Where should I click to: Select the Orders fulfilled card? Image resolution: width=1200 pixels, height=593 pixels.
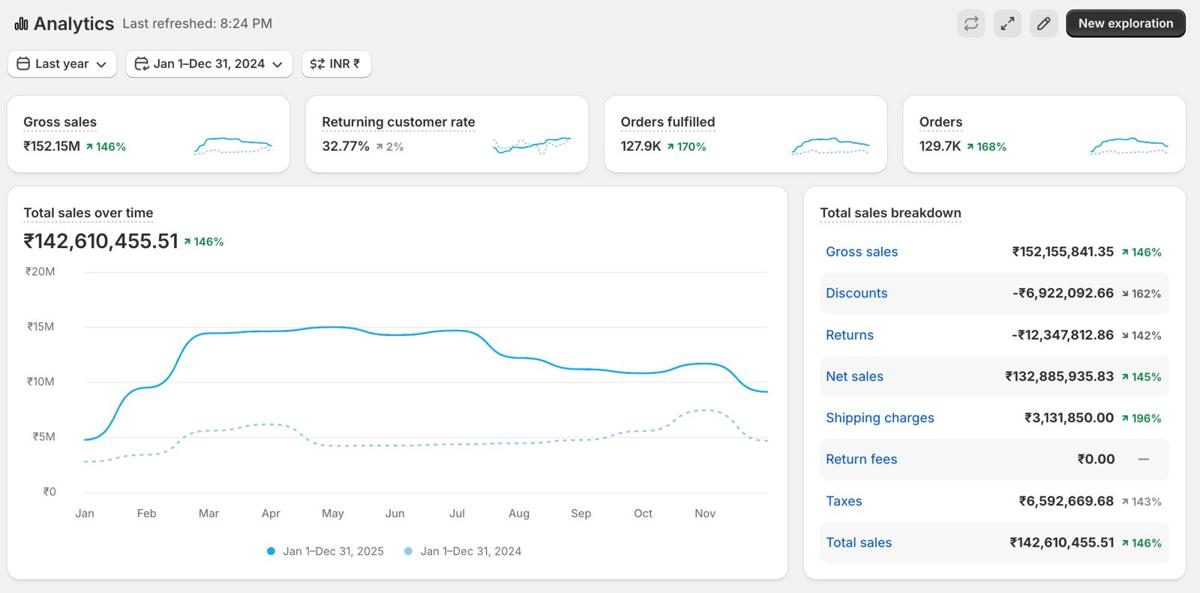click(x=745, y=133)
